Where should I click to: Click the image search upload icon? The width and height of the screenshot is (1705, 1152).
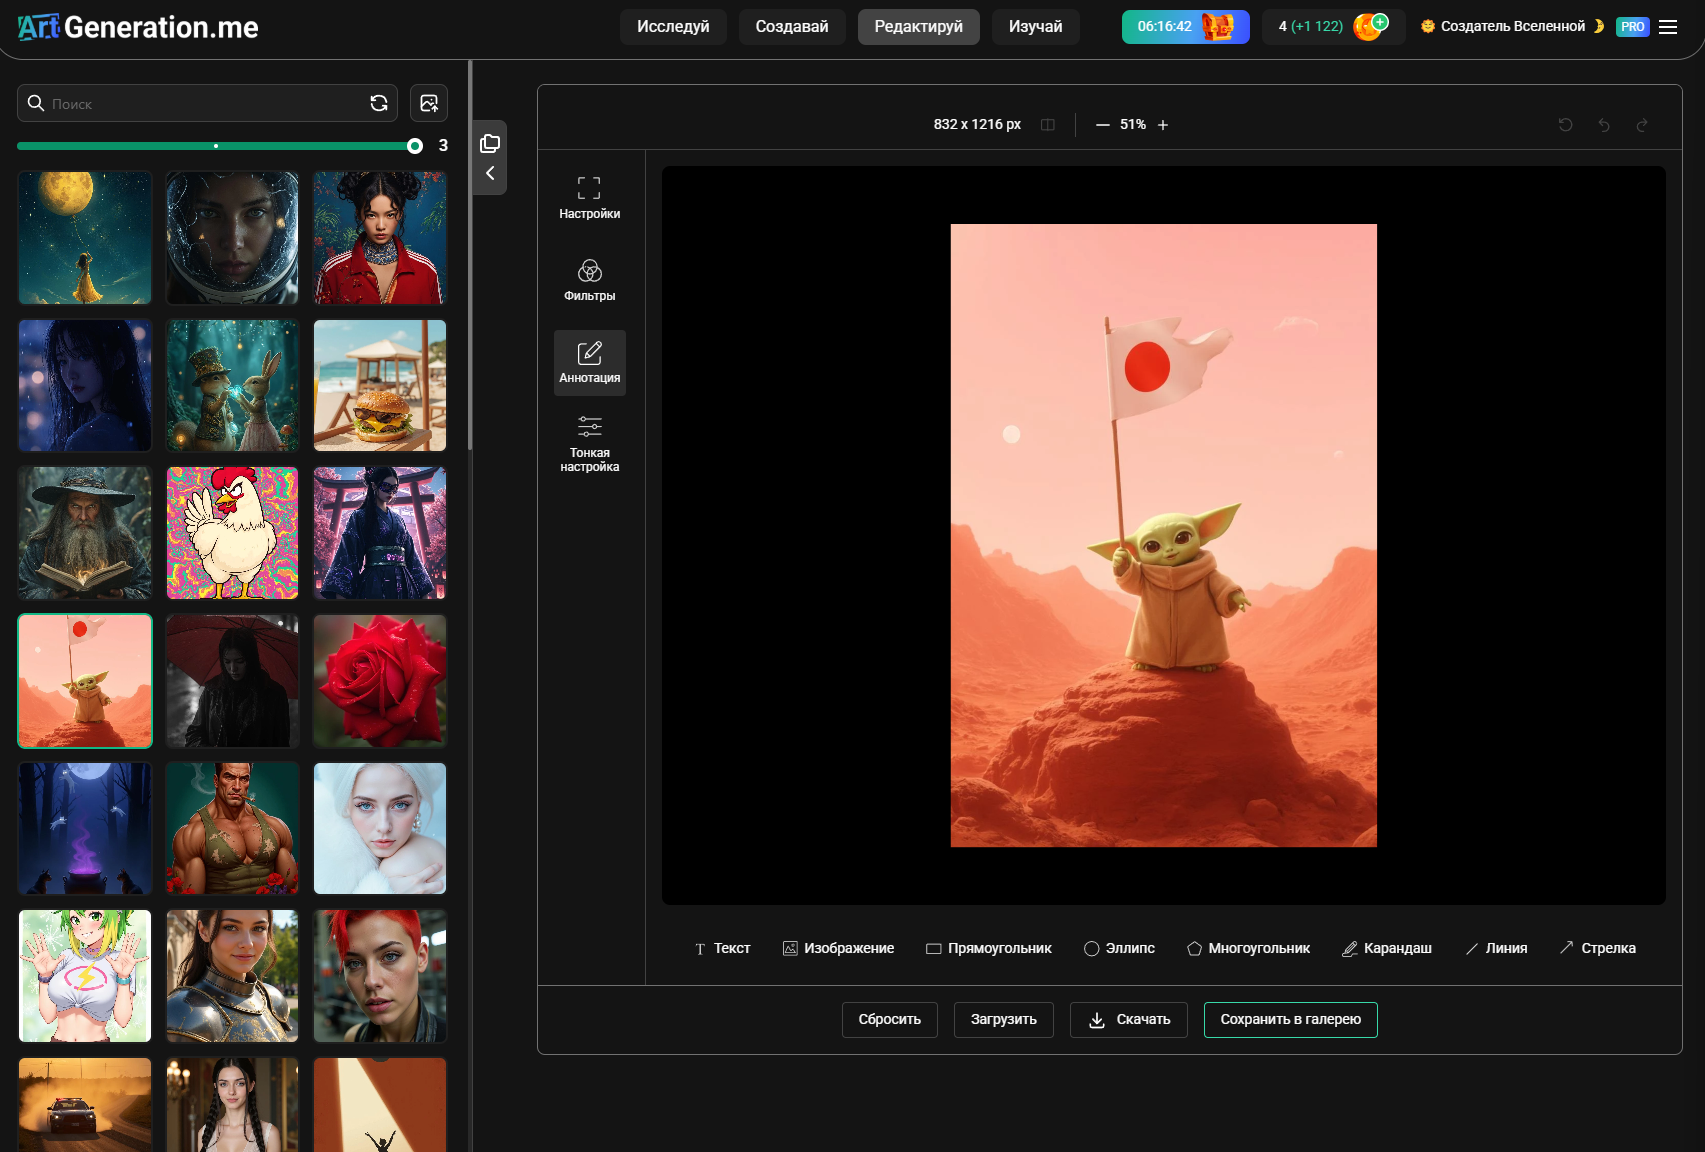tap(429, 103)
